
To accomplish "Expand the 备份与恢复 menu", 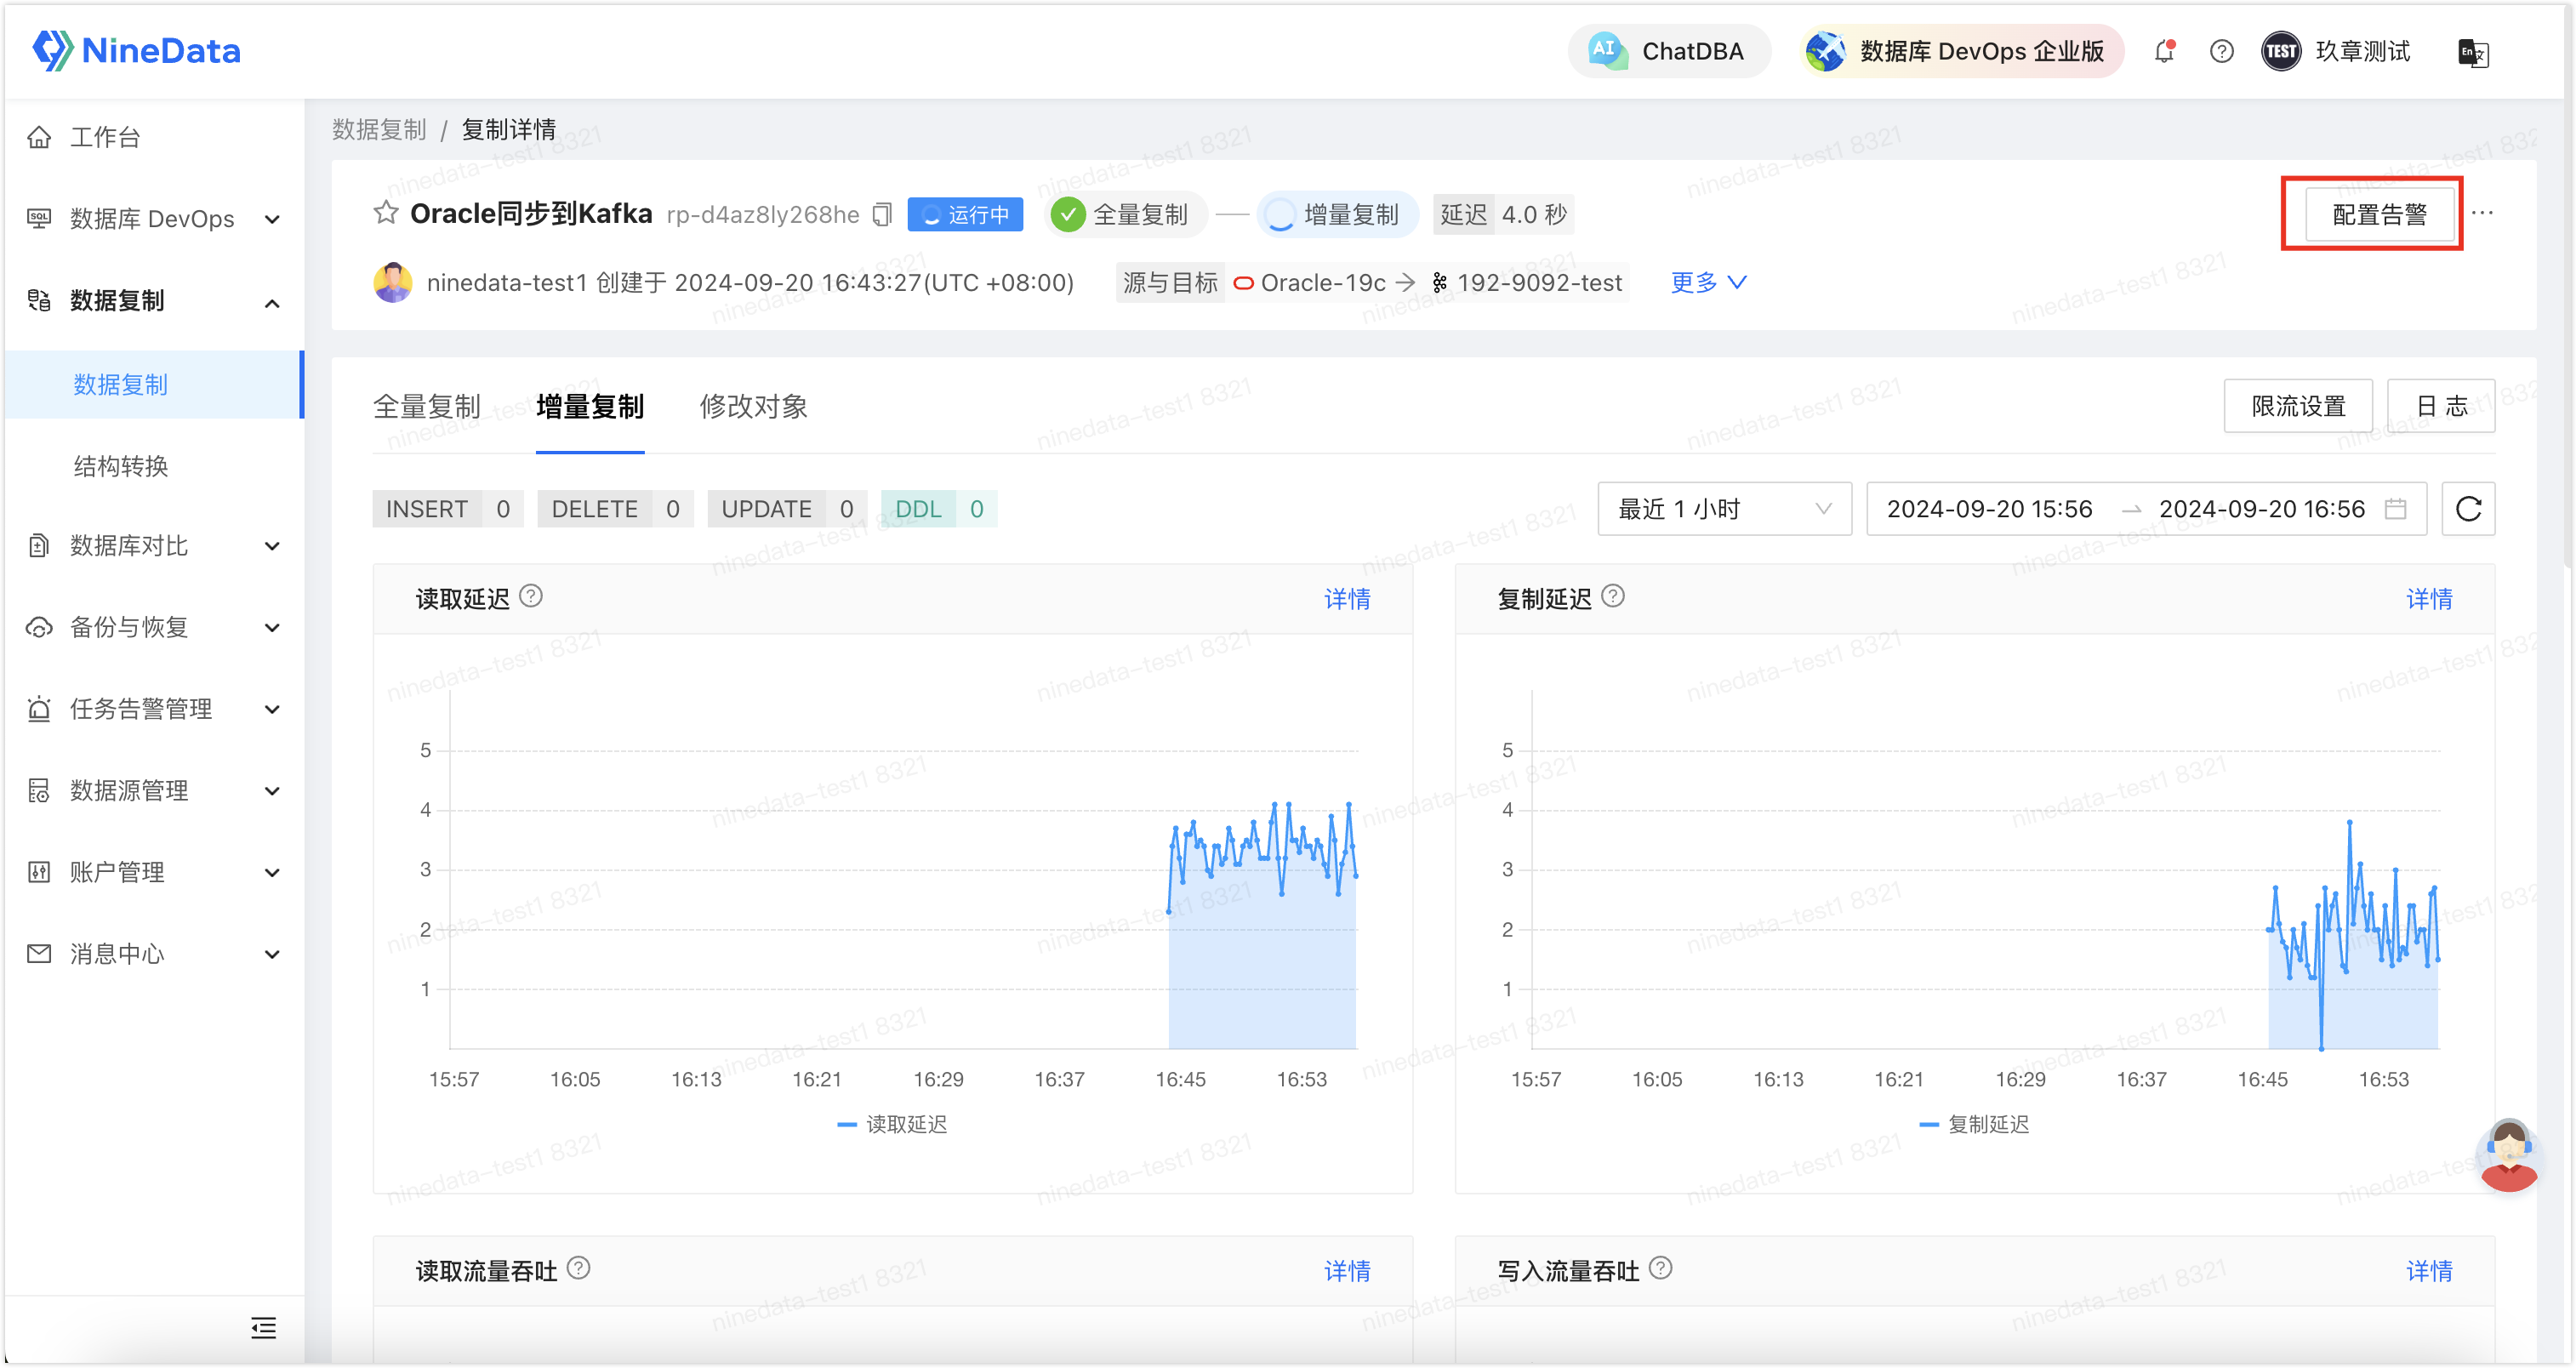I will click(154, 628).
